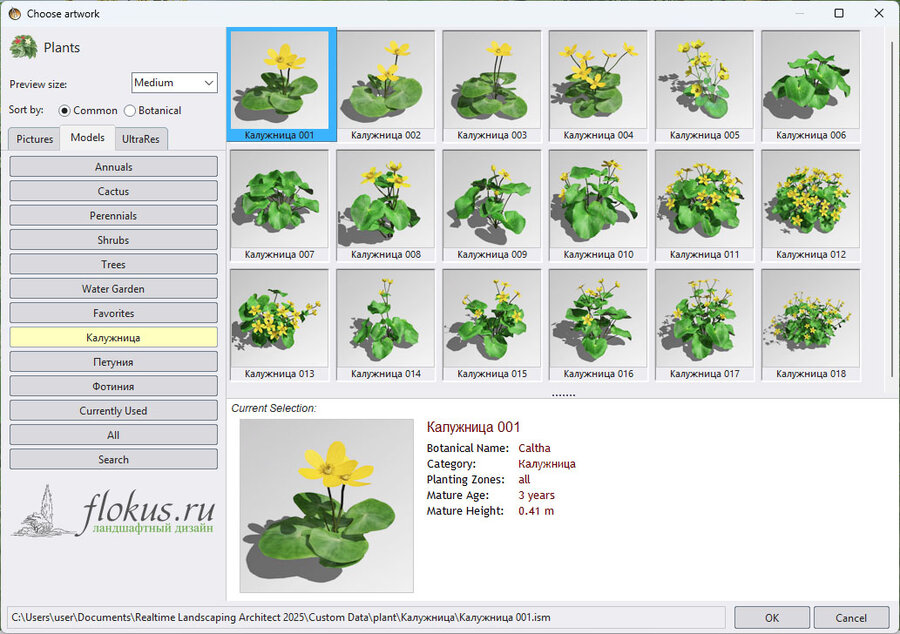Select the Калужница 011 plant thumbnail
Image resolution: width=900 pixels, height=634 pixels.
coord(704,205)
